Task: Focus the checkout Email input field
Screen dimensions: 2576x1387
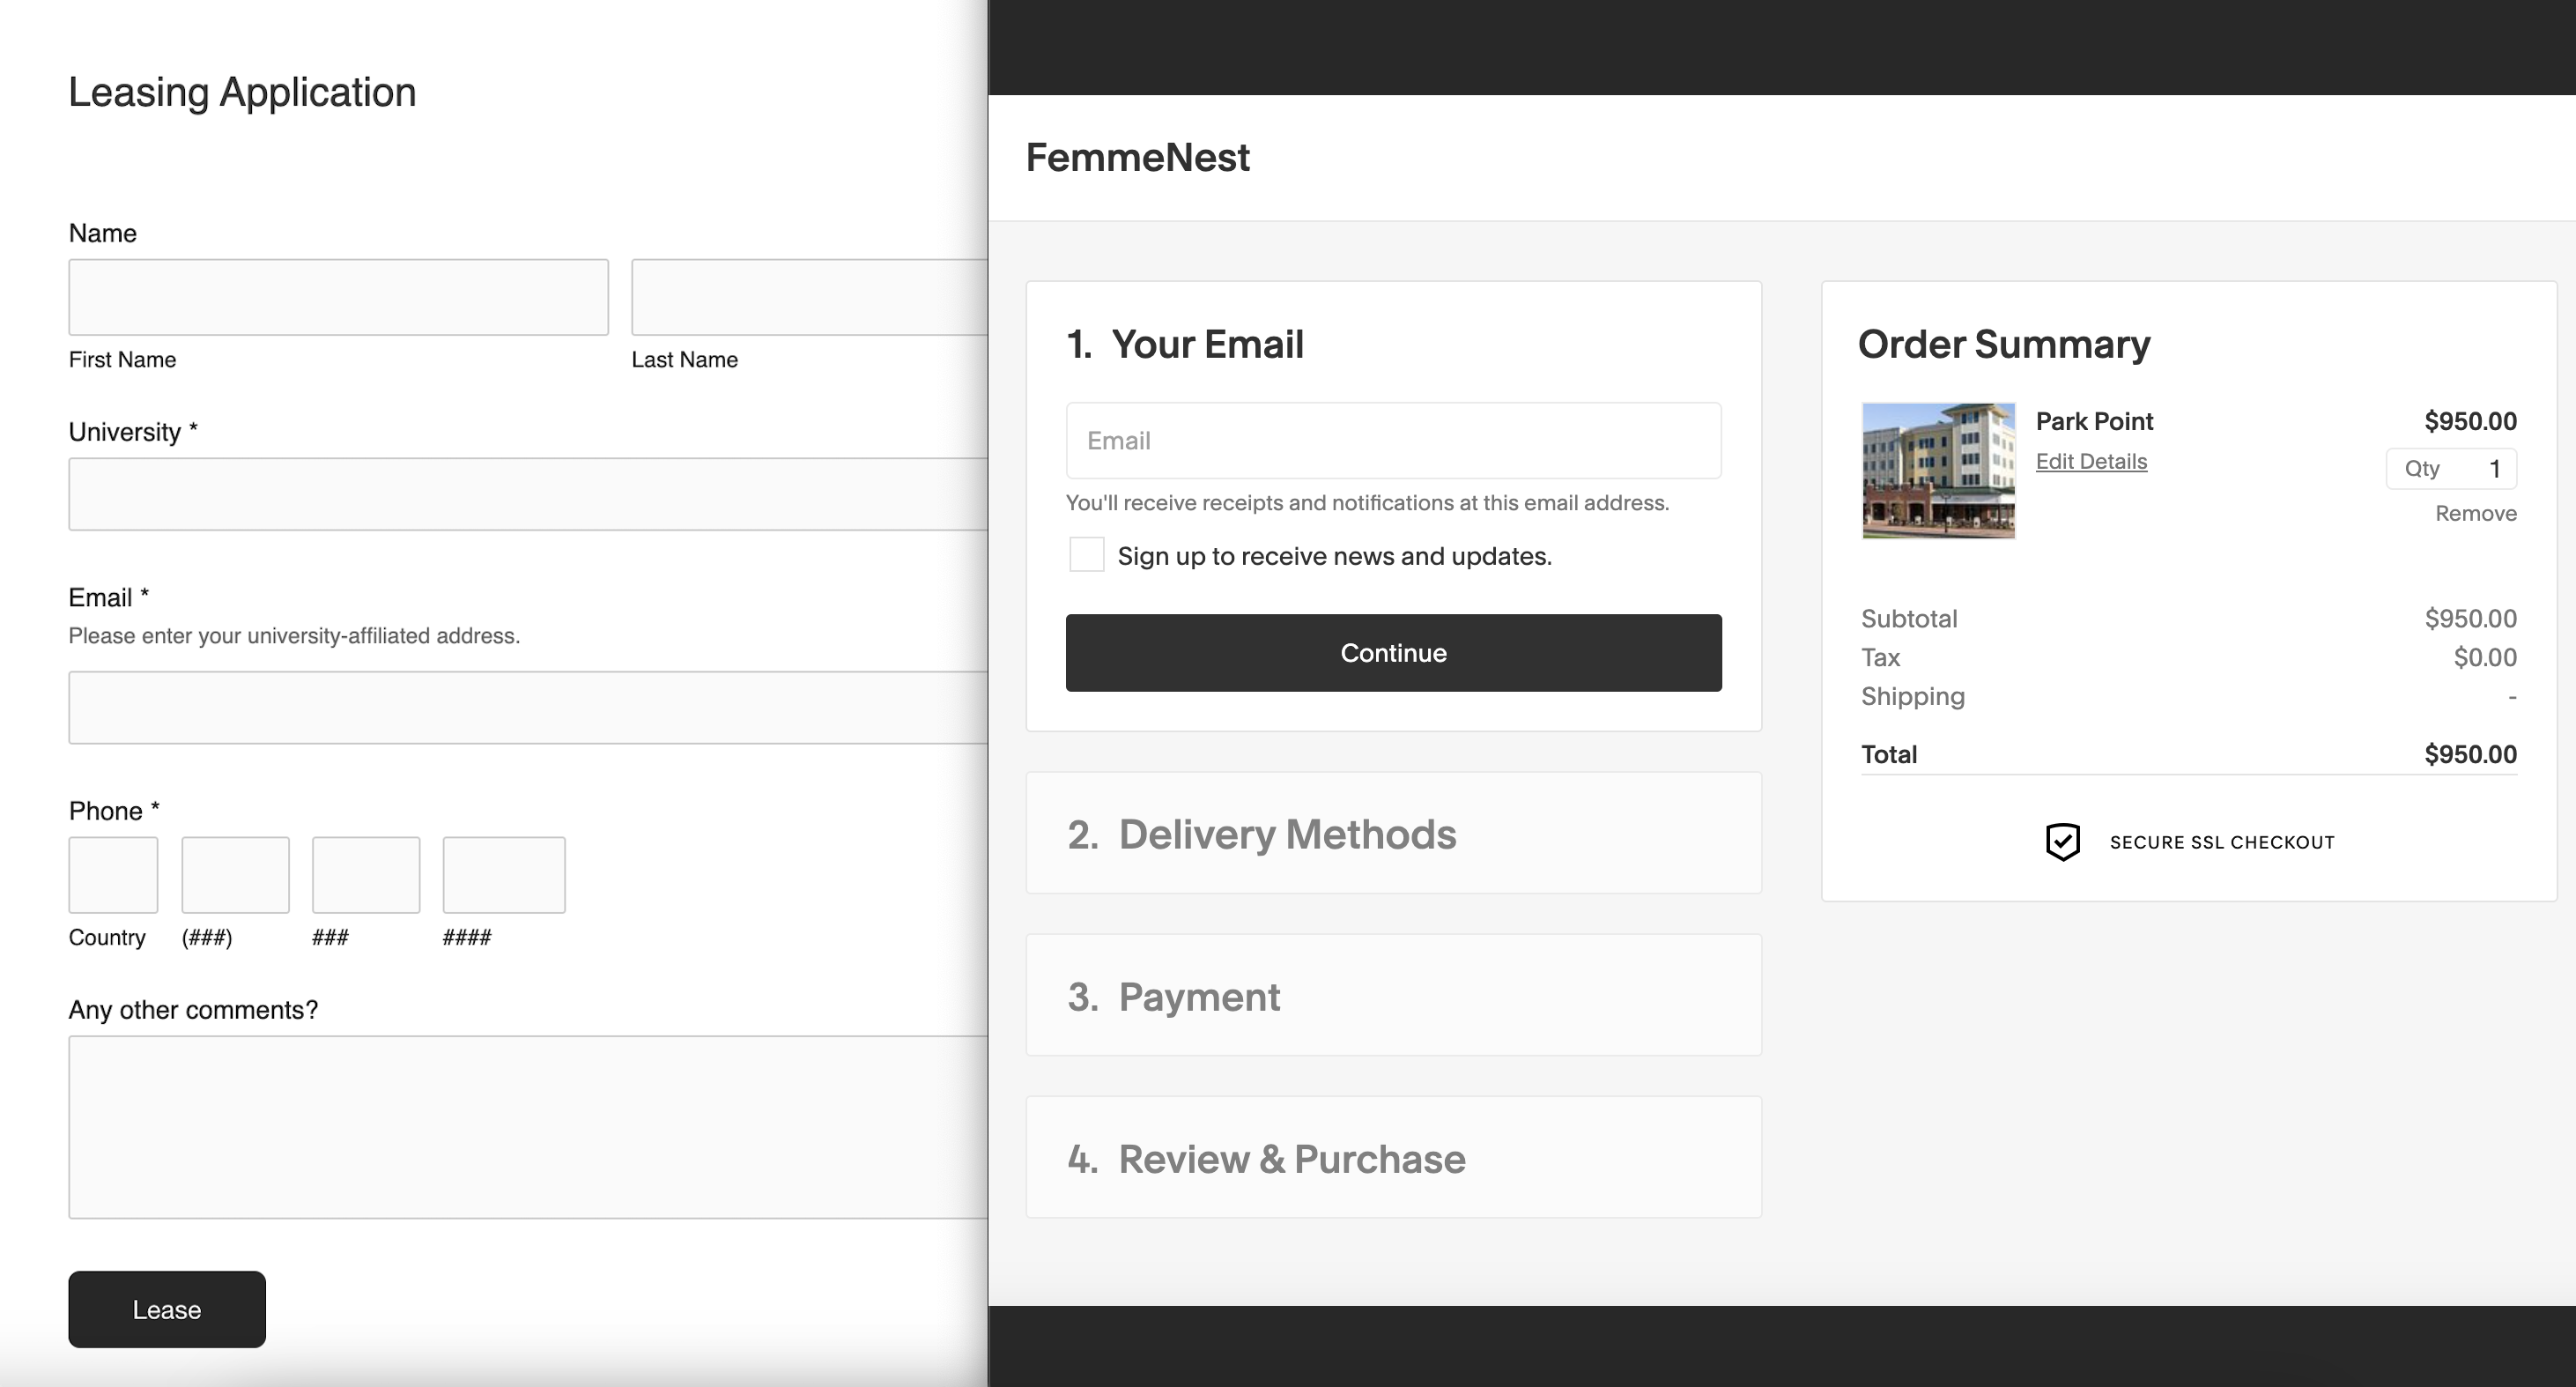Action: tap(1393, 441)
